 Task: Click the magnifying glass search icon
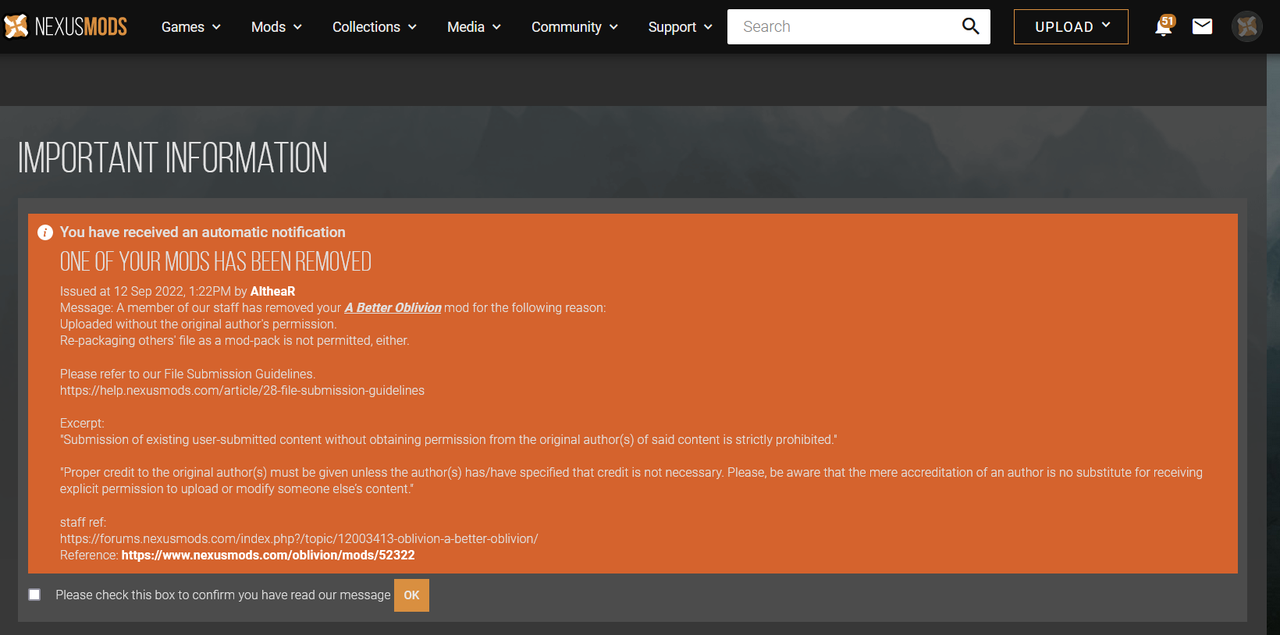click(971, 27)
